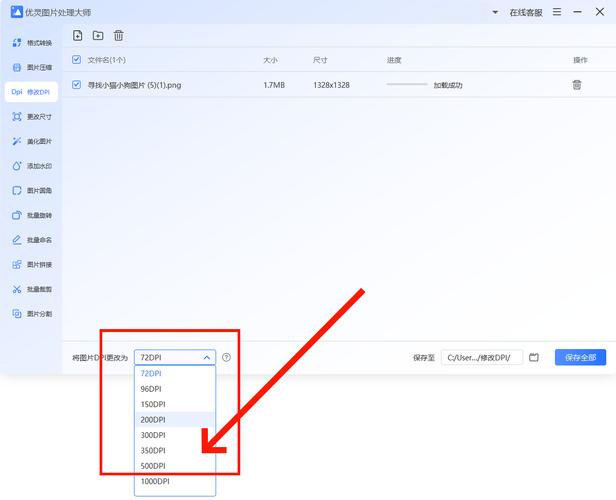The width and height of the screenshot is (616, 500).
Task: Open the 批量裁剪 batch crop tool
Action: tap(31, 289)
